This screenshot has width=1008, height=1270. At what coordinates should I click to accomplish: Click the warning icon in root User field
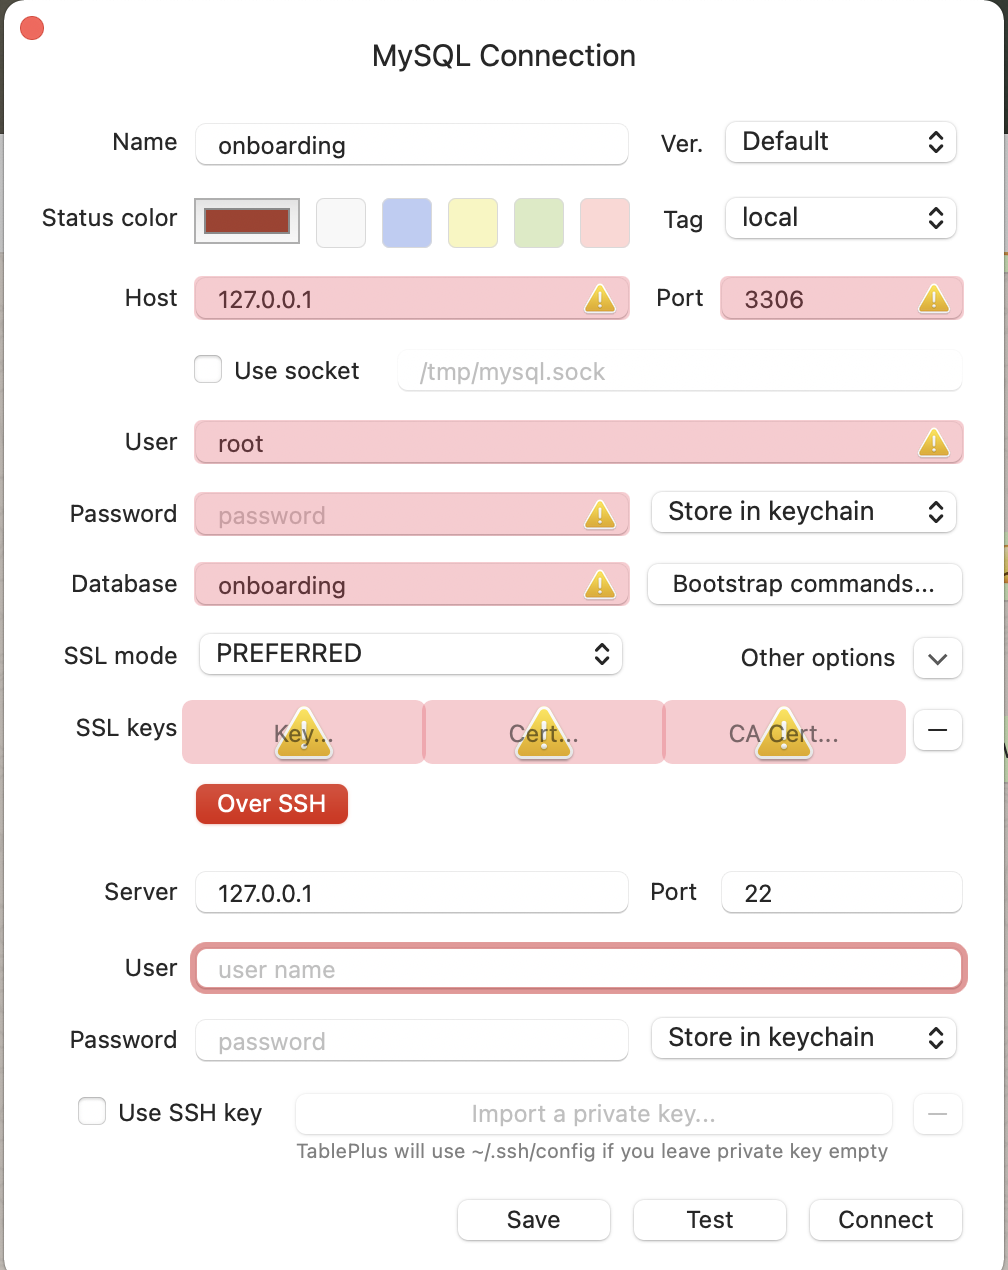coord(934,442)
